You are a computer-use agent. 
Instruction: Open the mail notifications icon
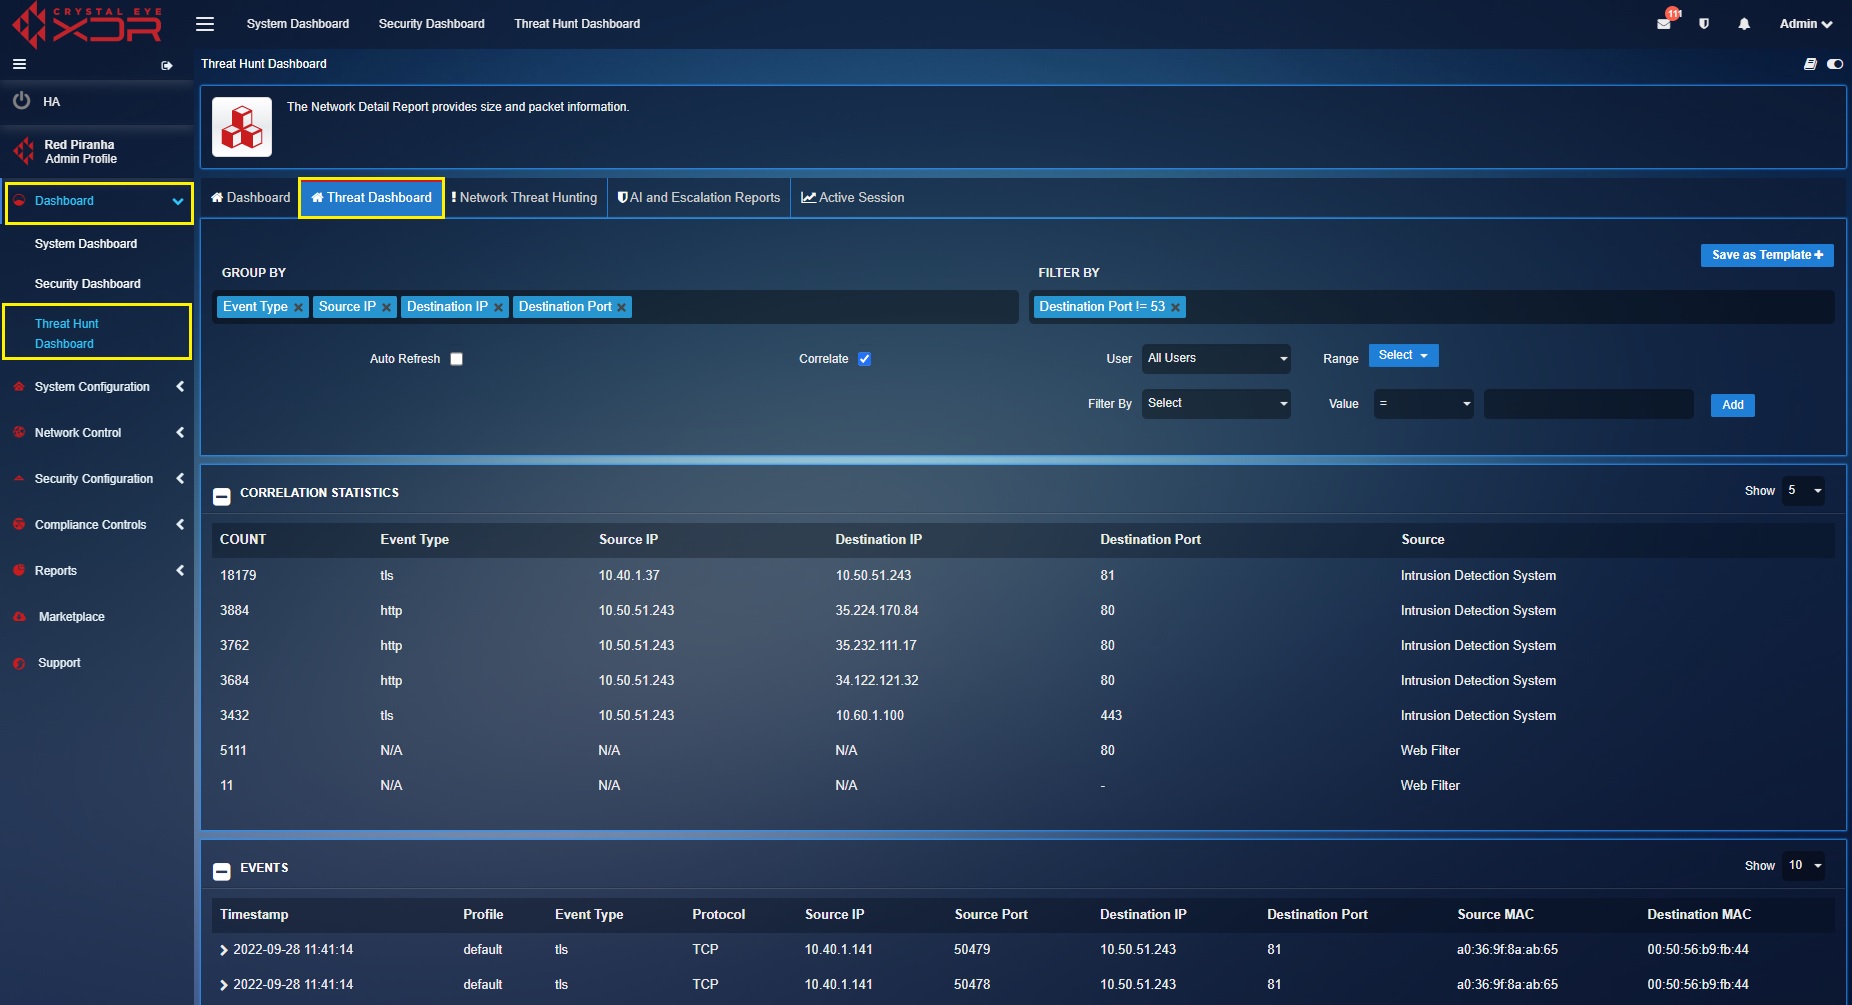(x=1664, y=24)
